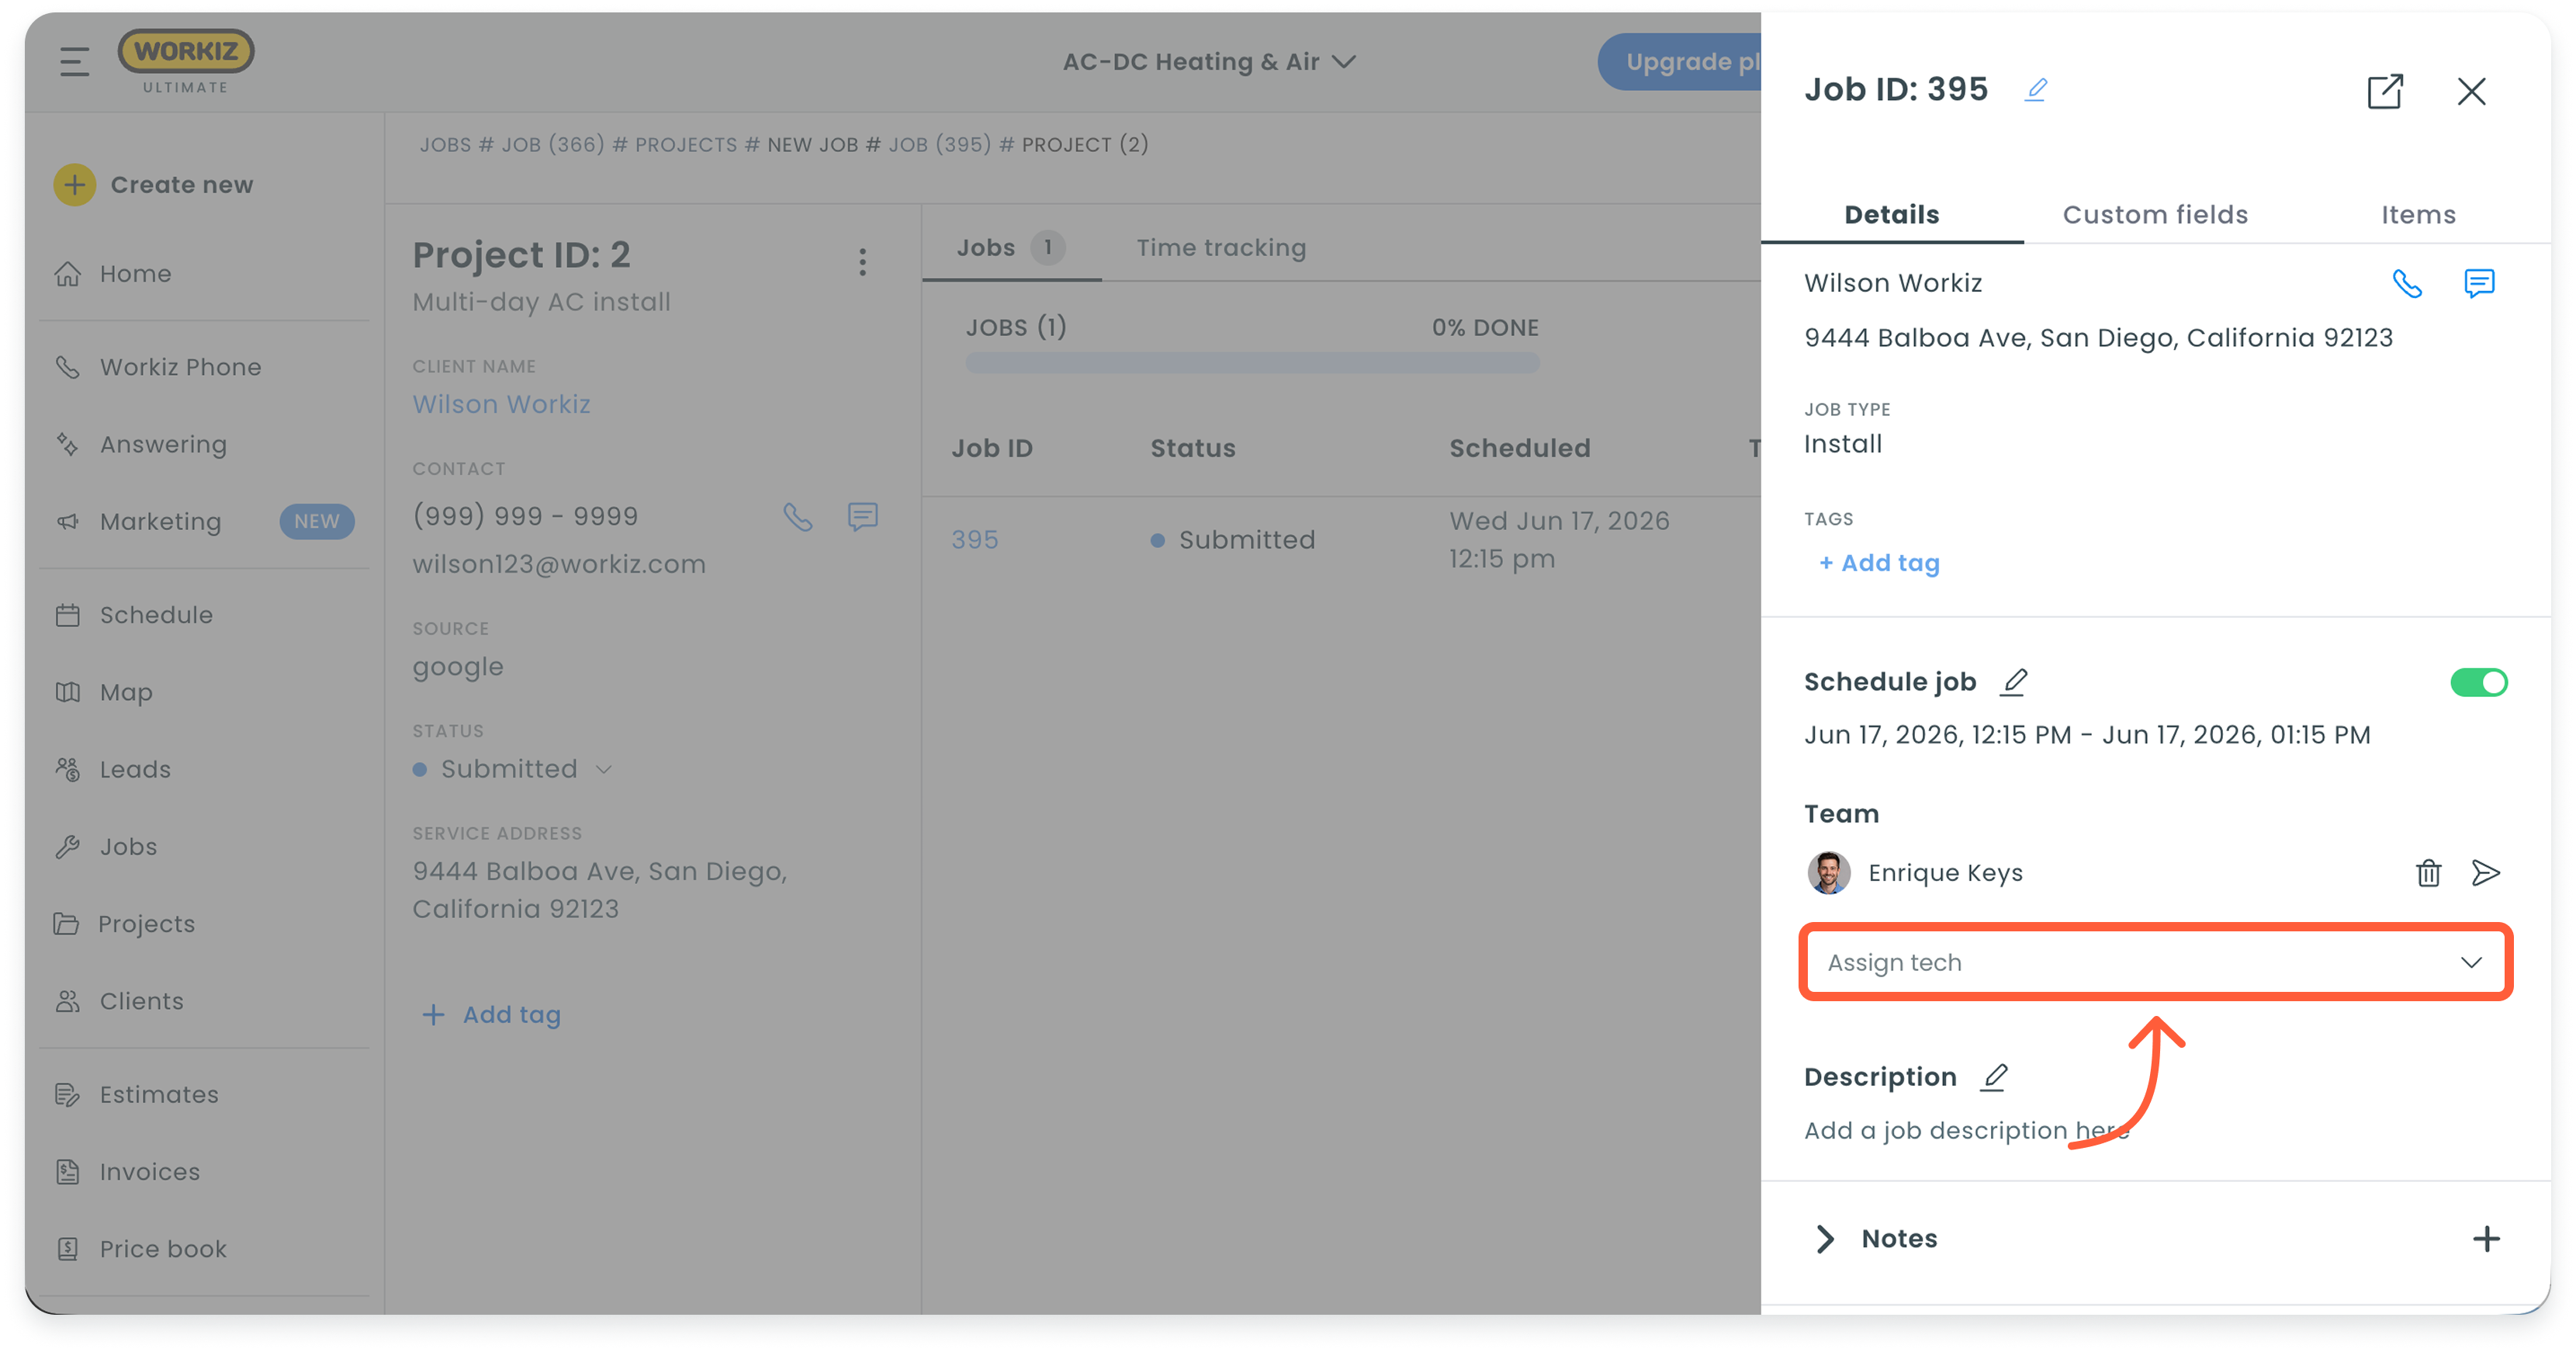
Task: Open the Assign tech dropdown
Action: pyautogui.click(x=2155, y=962)
